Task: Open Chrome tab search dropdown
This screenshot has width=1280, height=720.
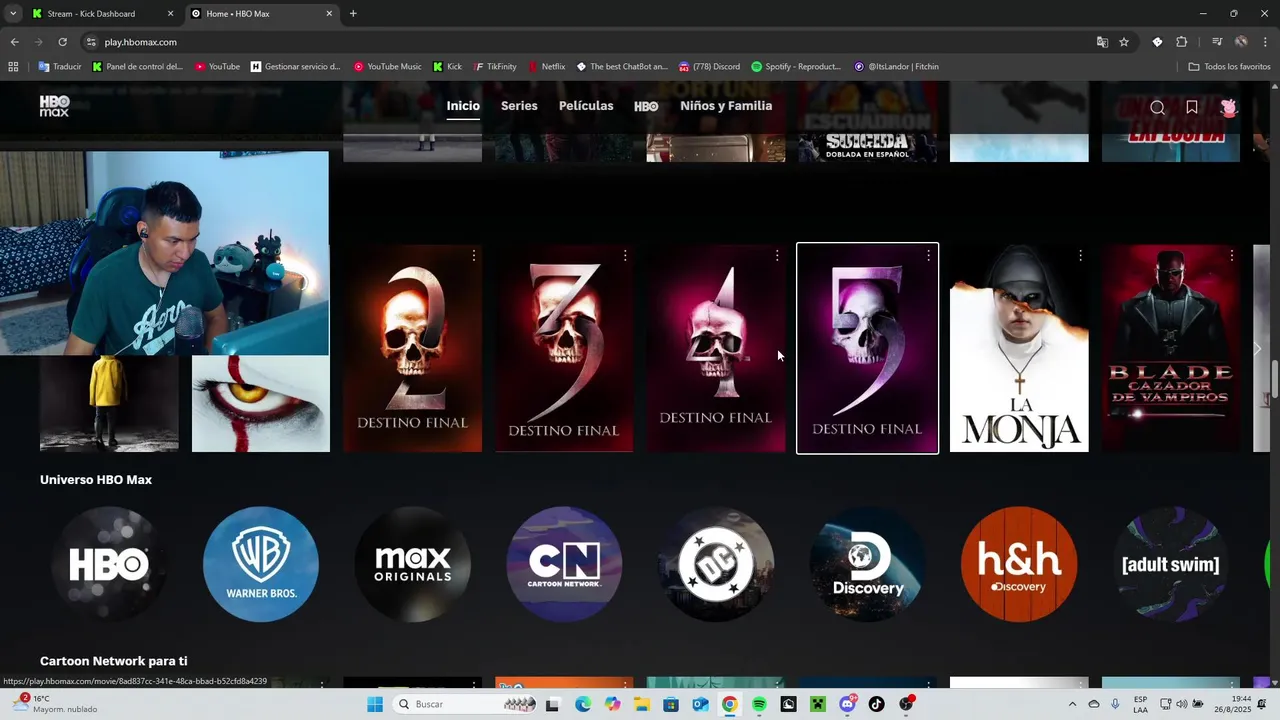Action: coord(13,13)
